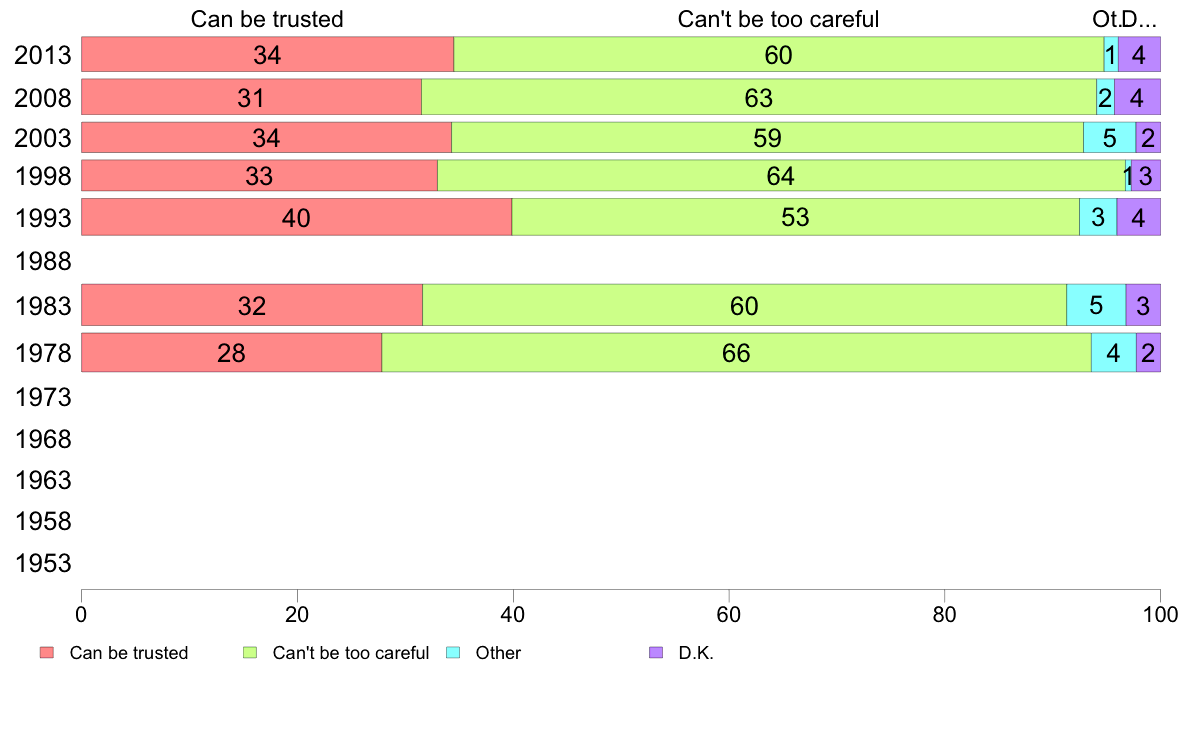
Task: Click the green 'Can't be too careful' legend swatch
Action: 250,653
